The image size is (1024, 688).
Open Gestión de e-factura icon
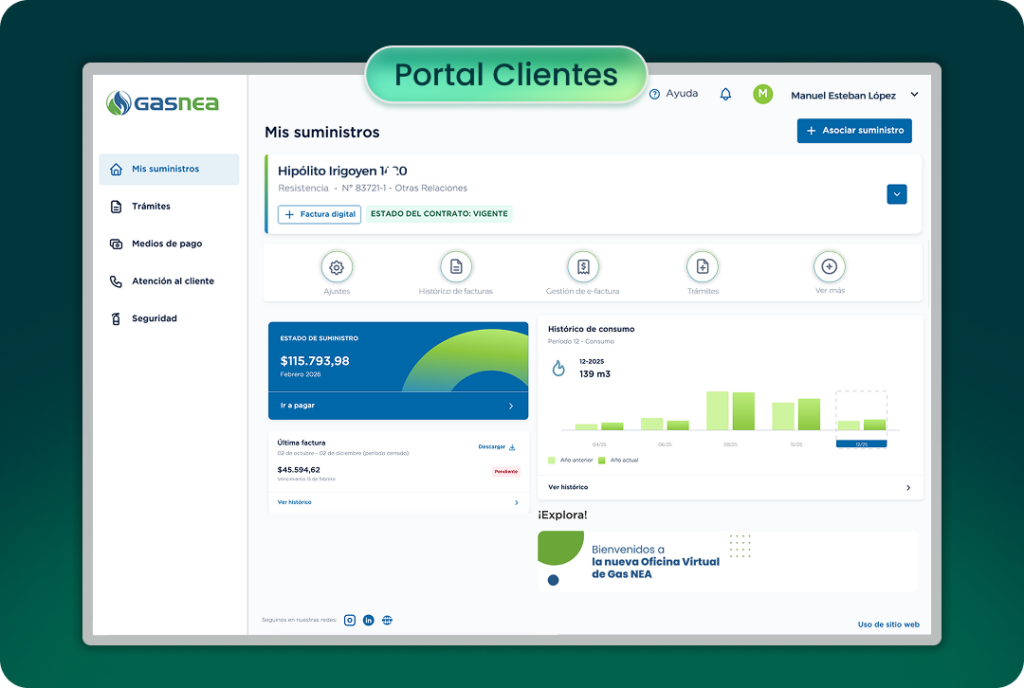583,267
